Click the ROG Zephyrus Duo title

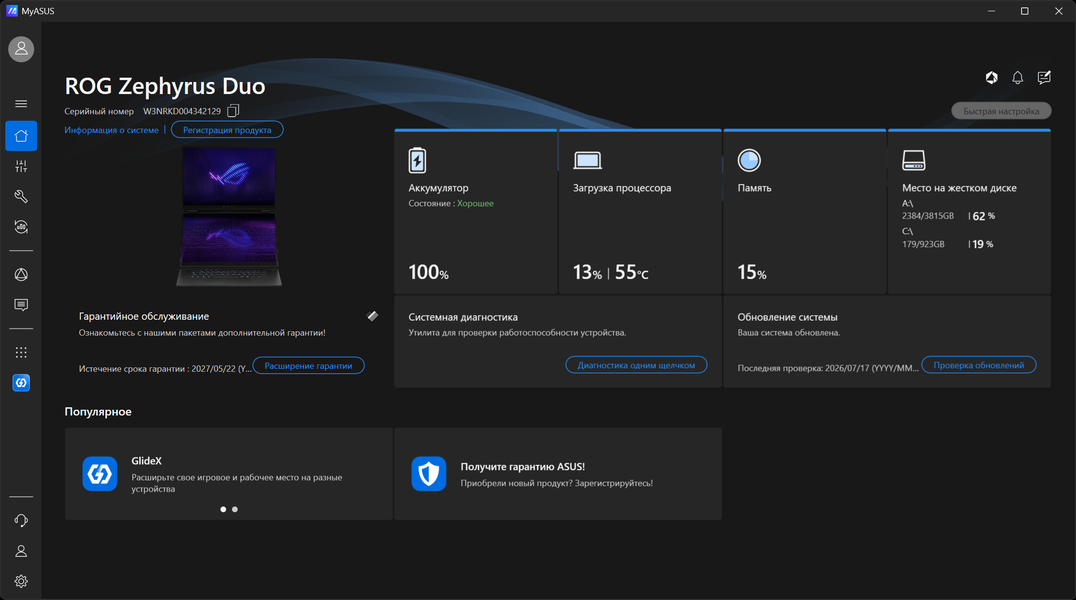[165, 86]
